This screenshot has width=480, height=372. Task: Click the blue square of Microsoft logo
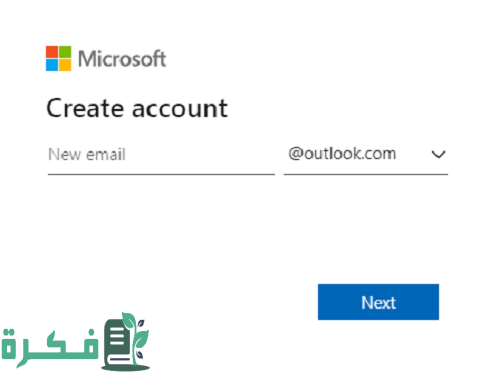point(52,65)
